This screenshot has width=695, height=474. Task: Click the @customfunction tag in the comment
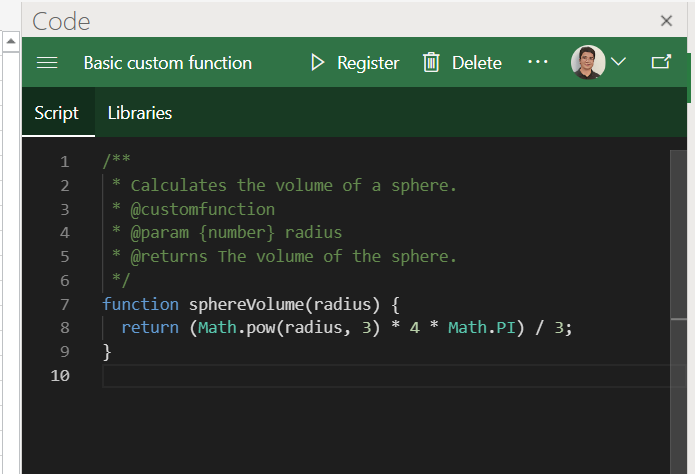tap(202, 209)
